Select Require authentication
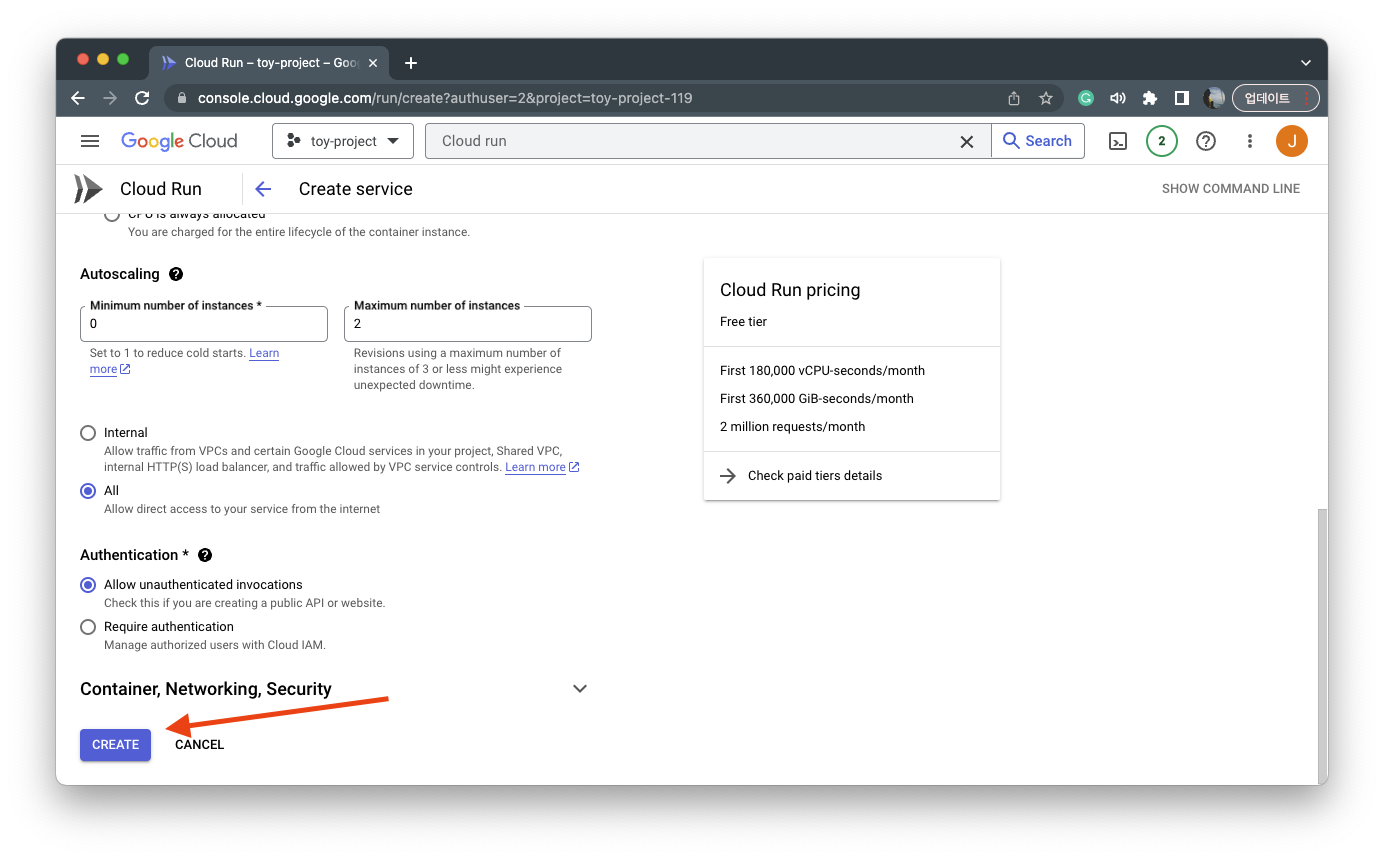Screen dimensions: 1384x859 tap(88, 627)
